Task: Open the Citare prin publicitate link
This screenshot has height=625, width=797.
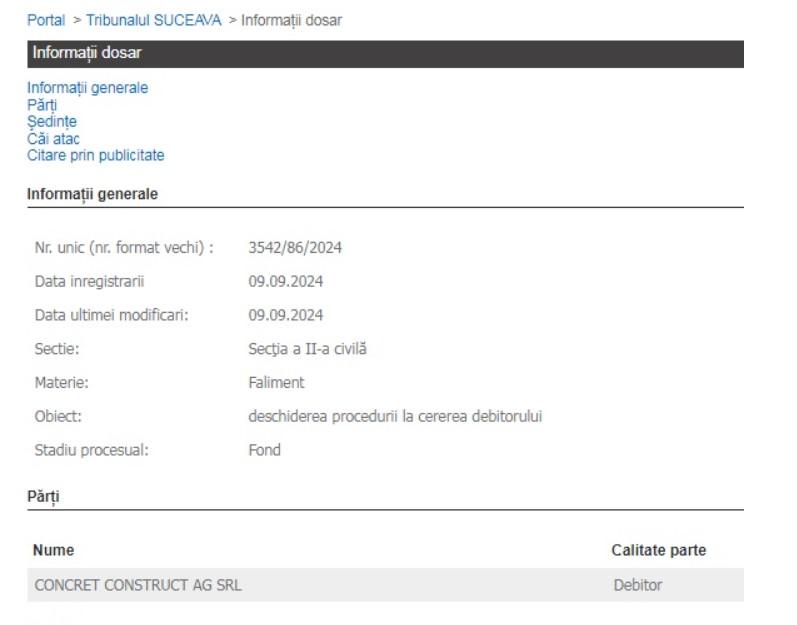Action: click(95, 156)
